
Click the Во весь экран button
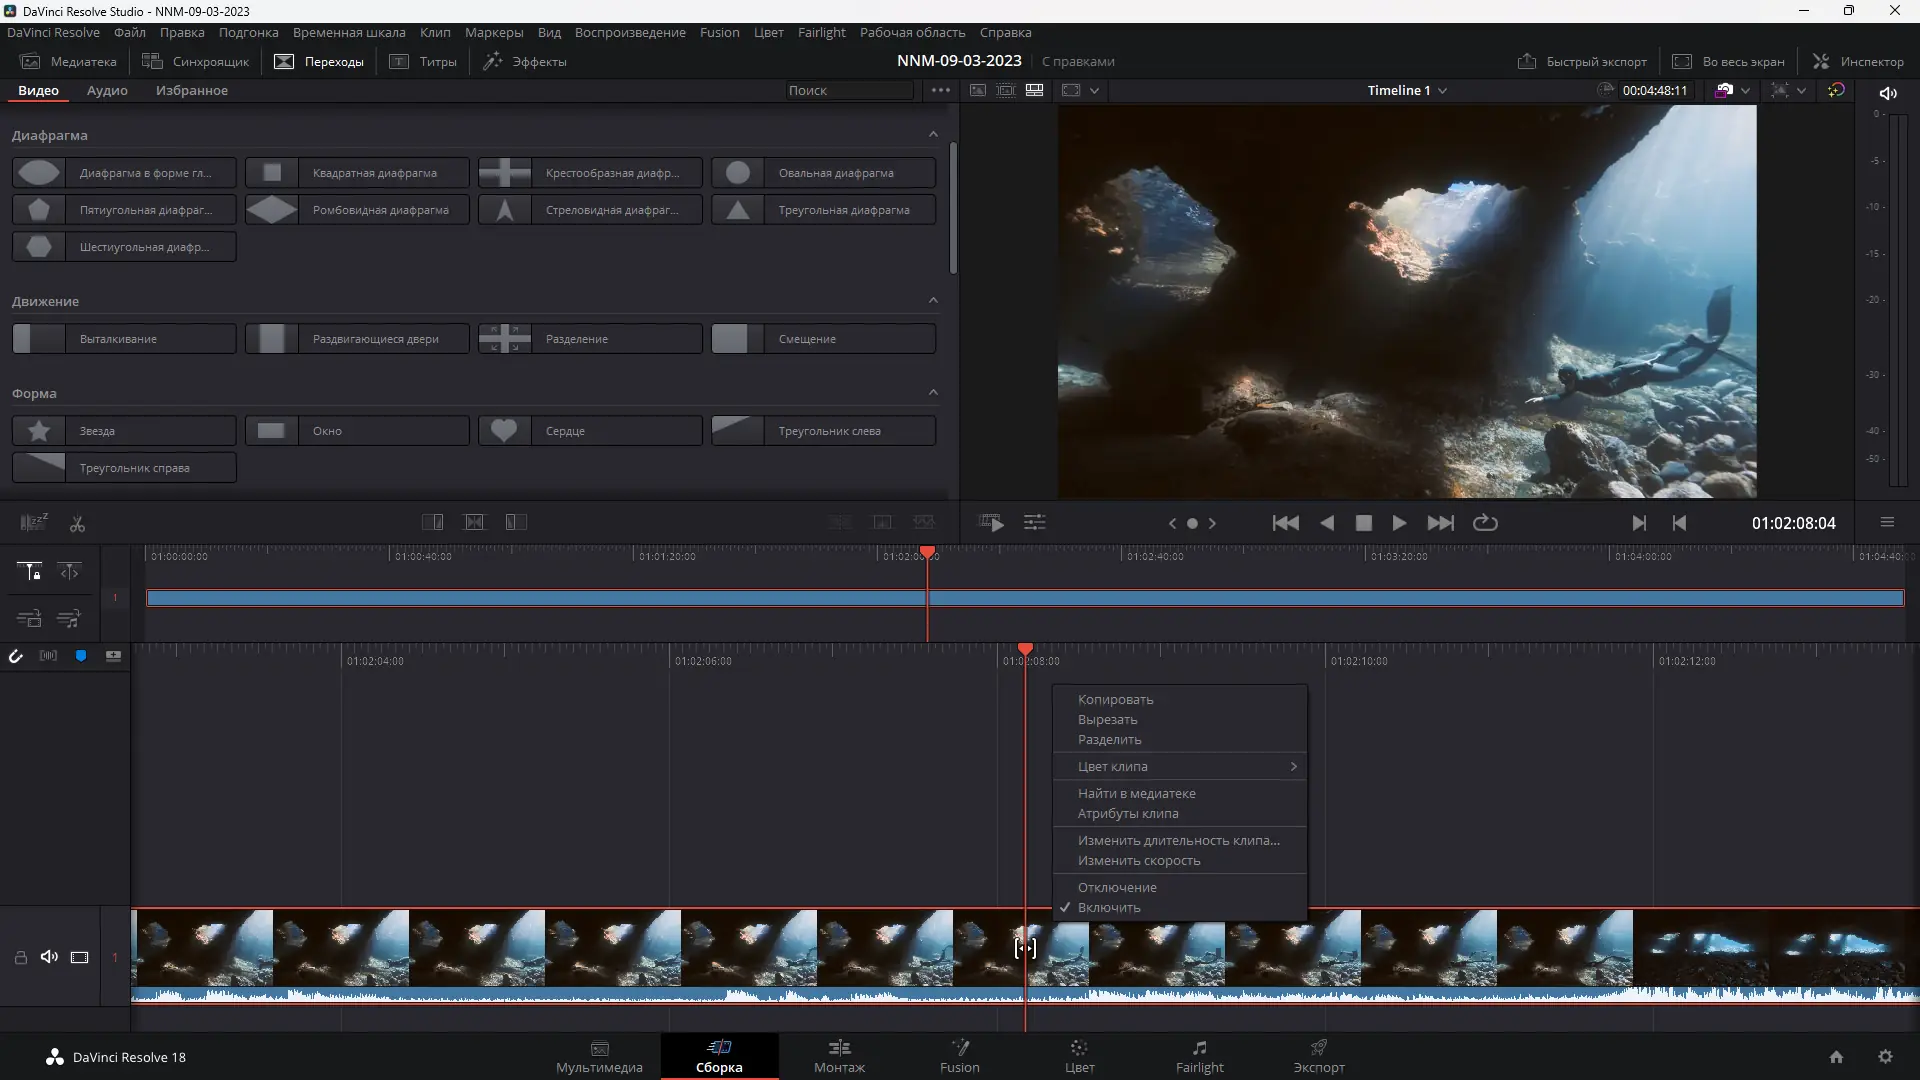pos(1729,61)
